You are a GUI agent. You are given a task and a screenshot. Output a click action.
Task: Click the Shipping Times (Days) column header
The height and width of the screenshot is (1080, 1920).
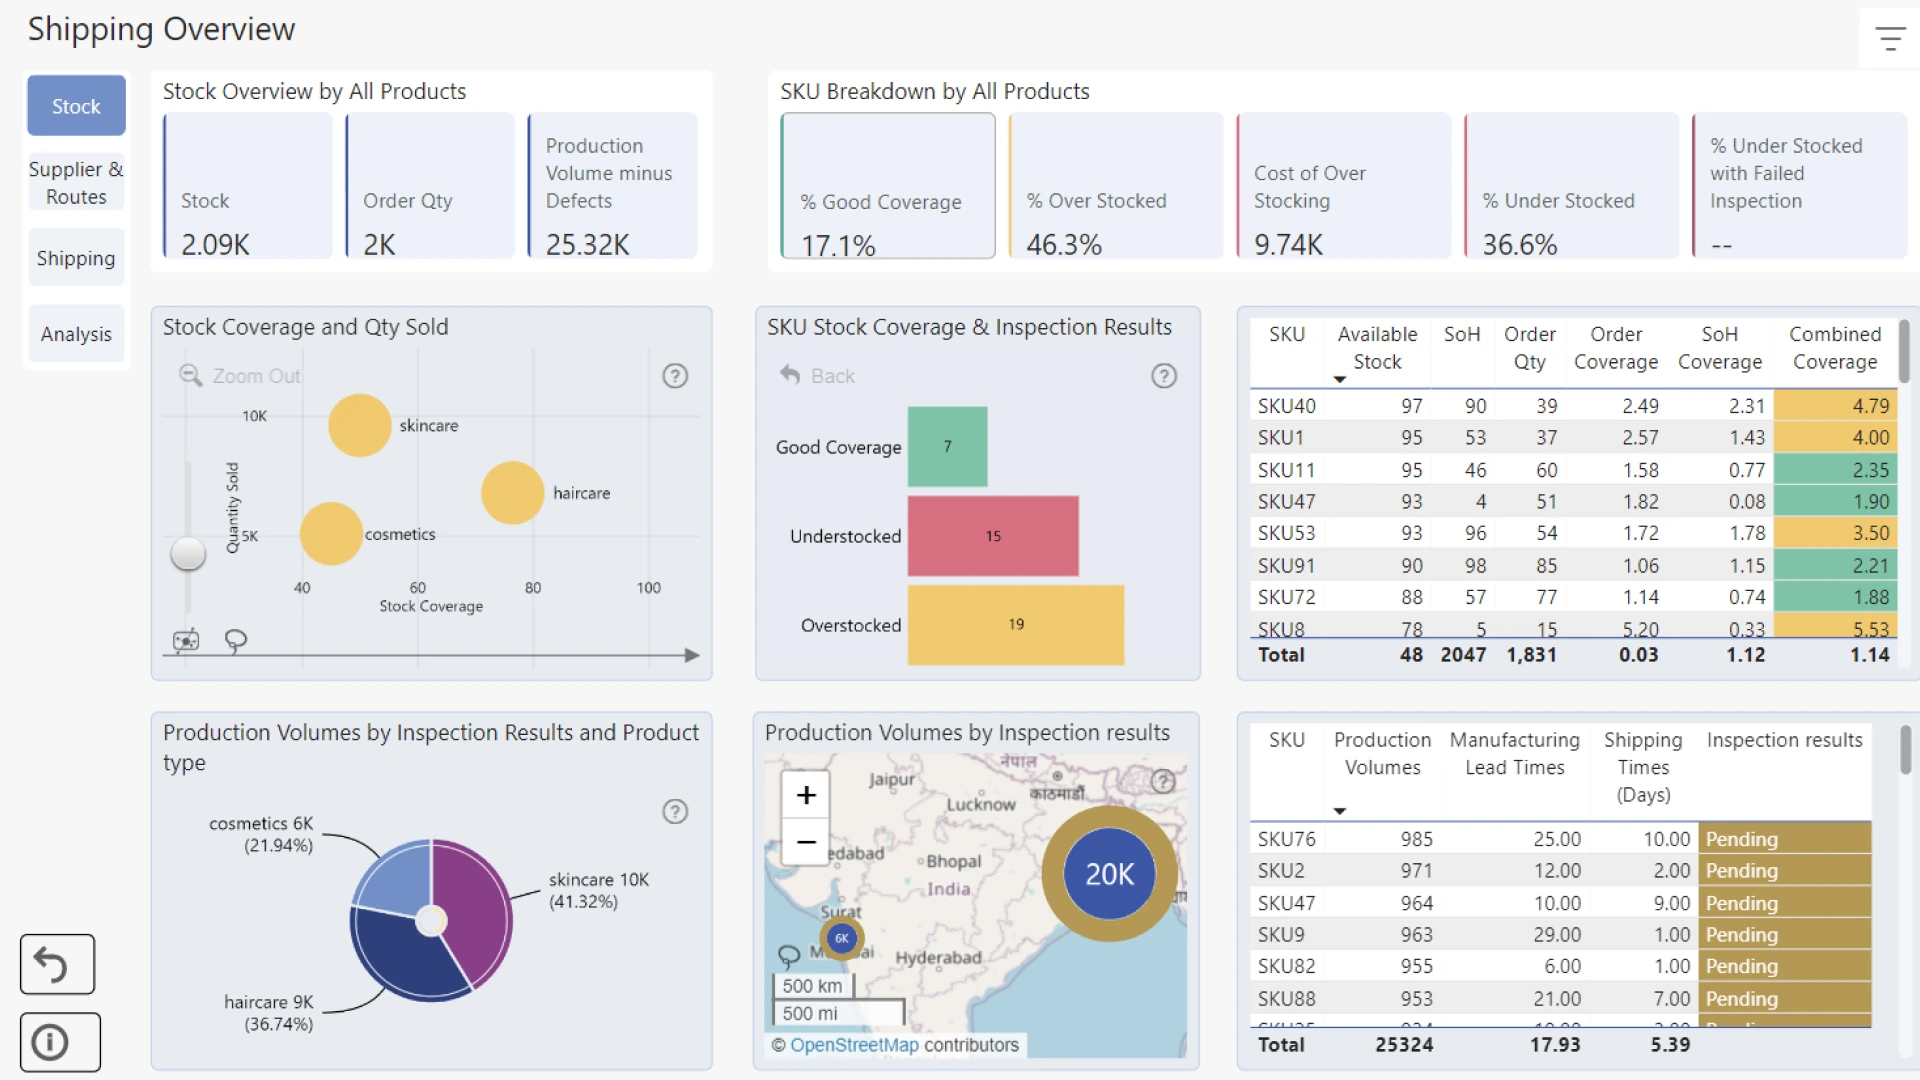[1643, 768]
